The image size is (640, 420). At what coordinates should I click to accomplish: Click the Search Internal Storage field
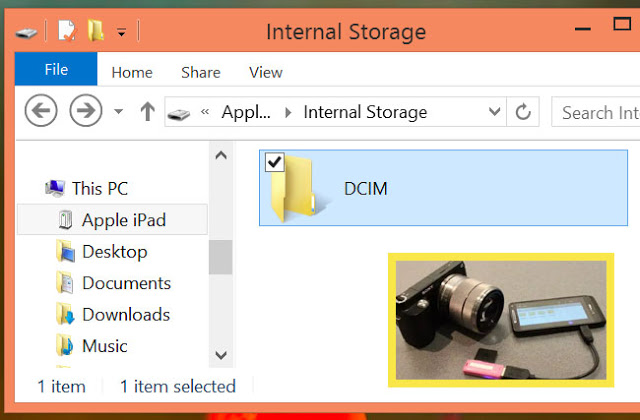596,112
